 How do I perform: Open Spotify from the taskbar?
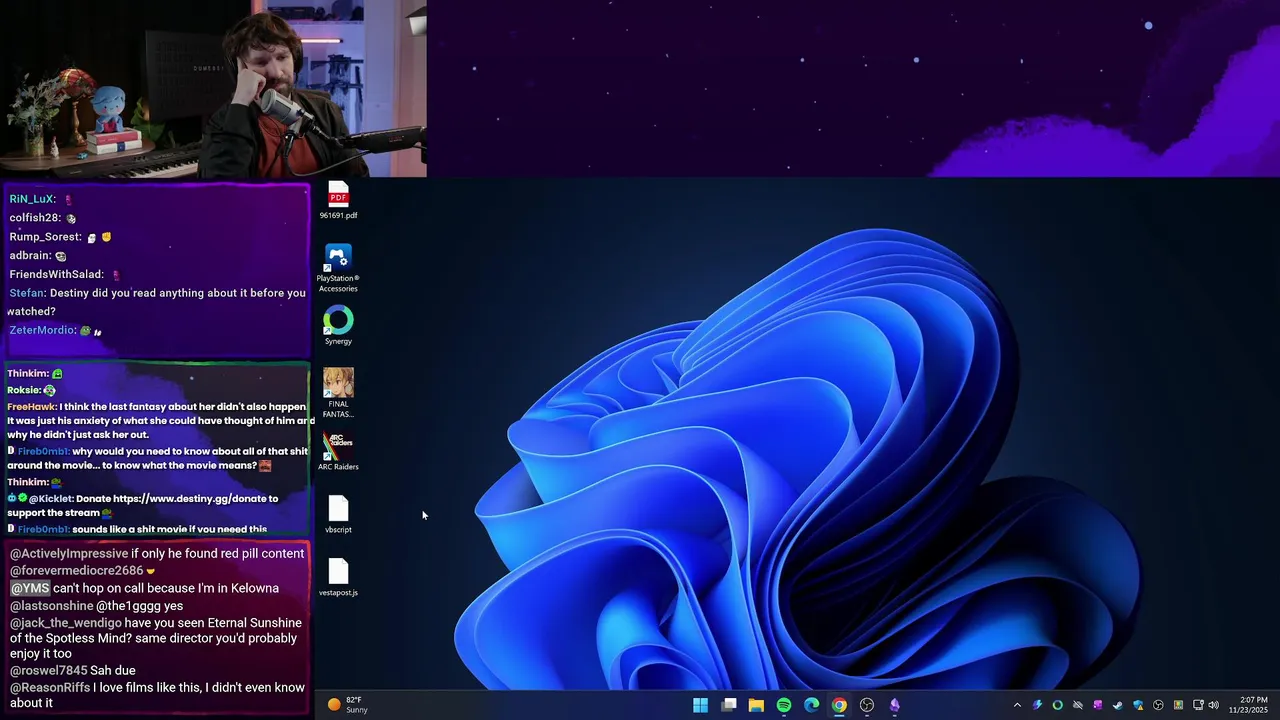pos(784,705)
